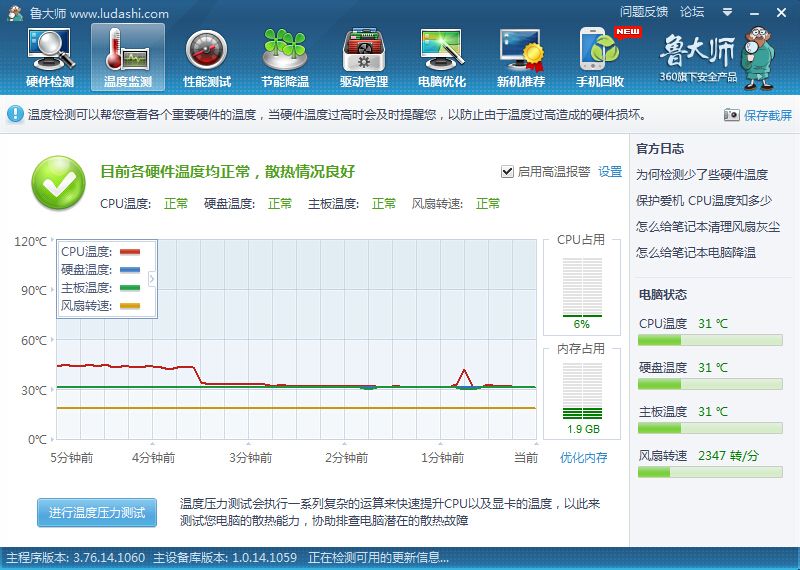Open the 性能测试 performance test gauge icon

click(x=207, y=58)
